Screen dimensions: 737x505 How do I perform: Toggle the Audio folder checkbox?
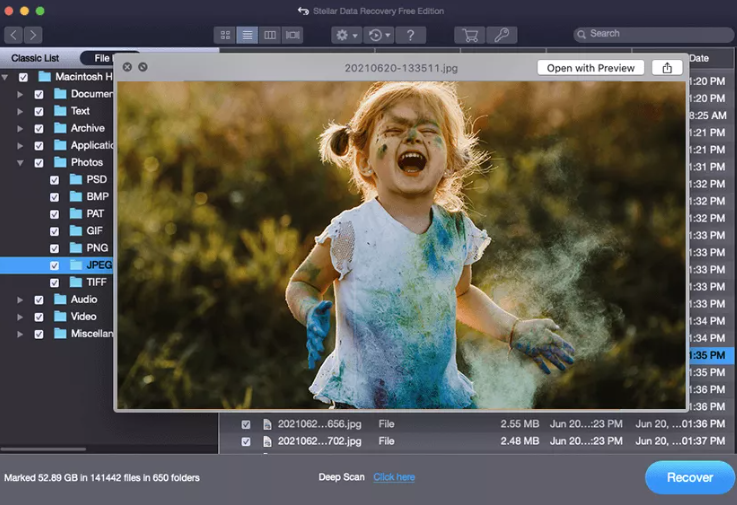tap(39, 299)
